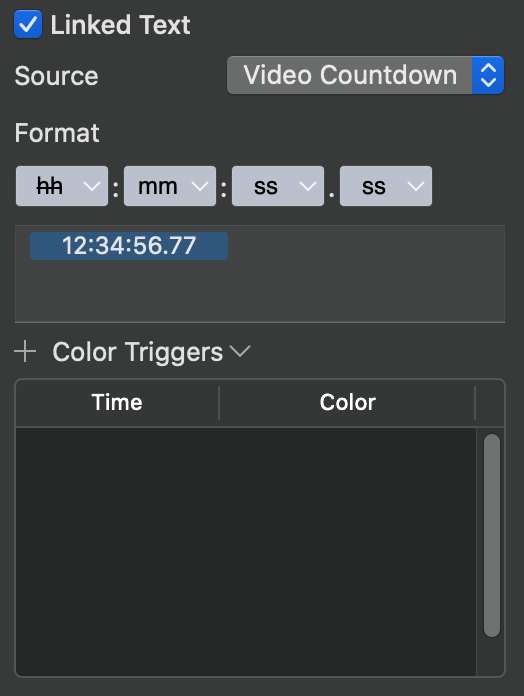524x696 pixels.
Task: Expand the Color Triggers chevron menu
Action: point(241,352)
